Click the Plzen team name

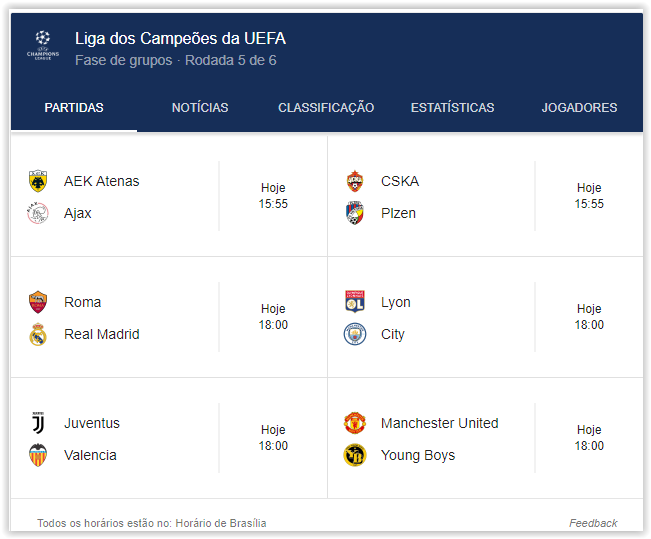click(x=398, y=213)
